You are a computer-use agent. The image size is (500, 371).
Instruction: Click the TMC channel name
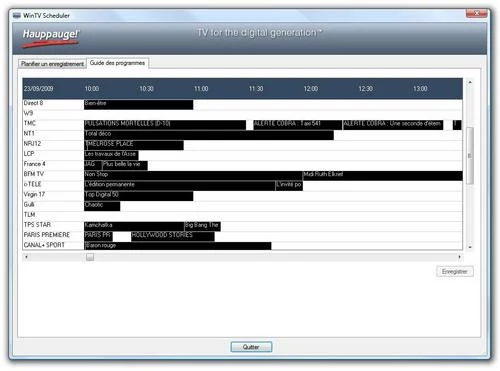pos(30,123)
